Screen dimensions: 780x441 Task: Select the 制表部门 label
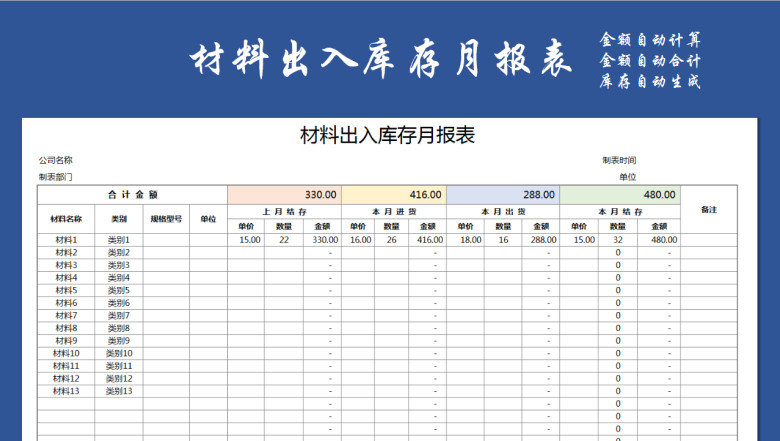[56, 177]
